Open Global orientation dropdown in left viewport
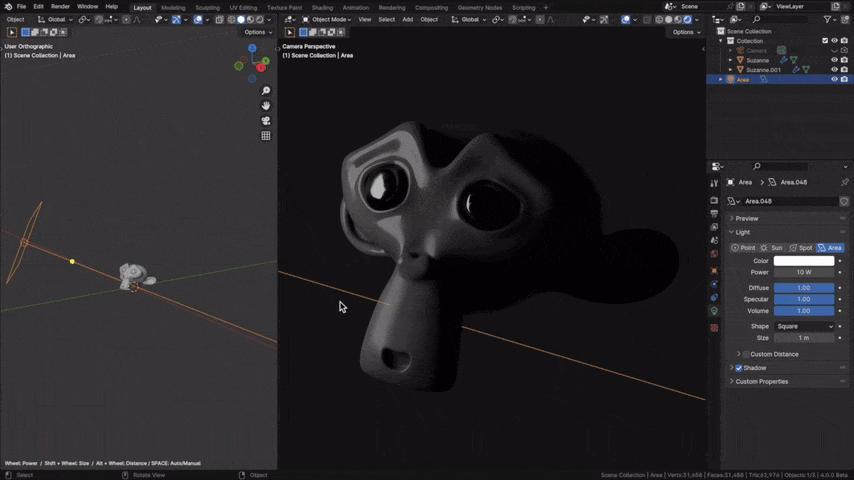This screenshot has height=480, width=854. (x=54, y=20)
